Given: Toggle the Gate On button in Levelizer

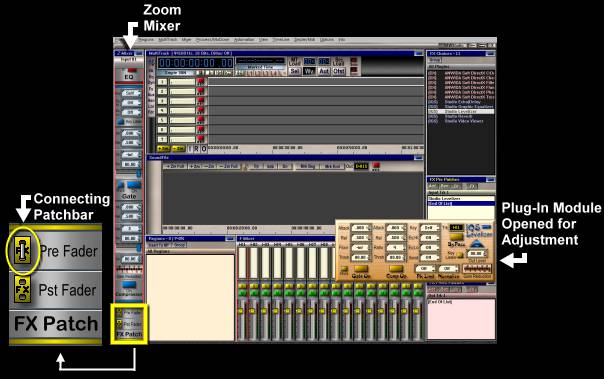Looking at the screenshot, I should (x=361, y=268).
